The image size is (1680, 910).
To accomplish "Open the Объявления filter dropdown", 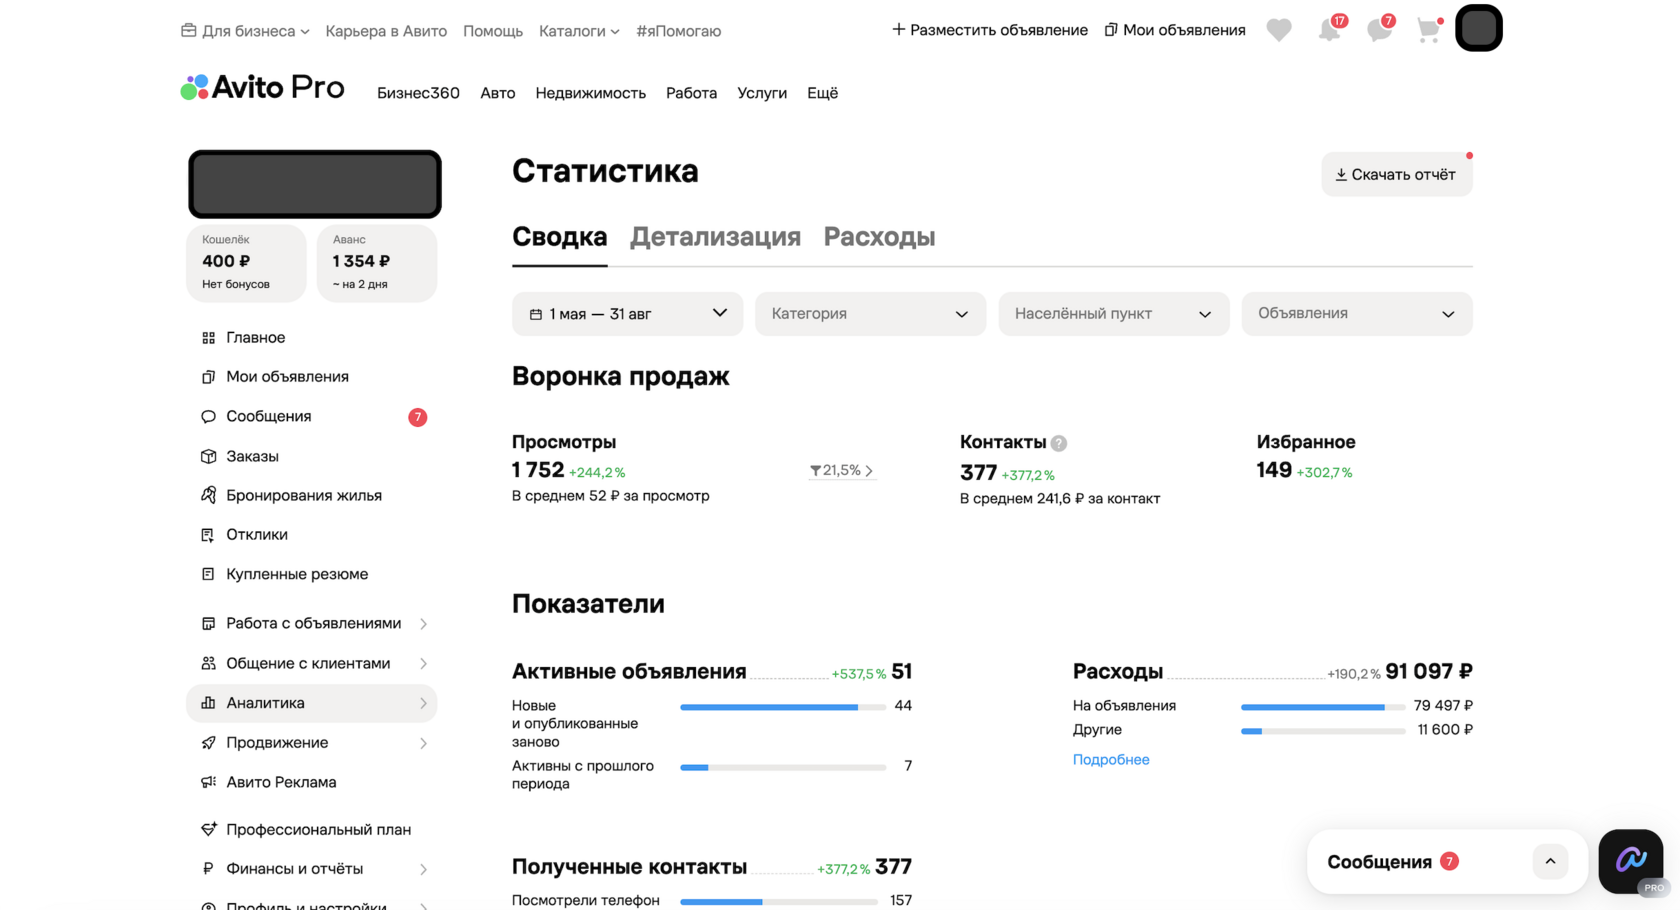I will (1357, 314).
